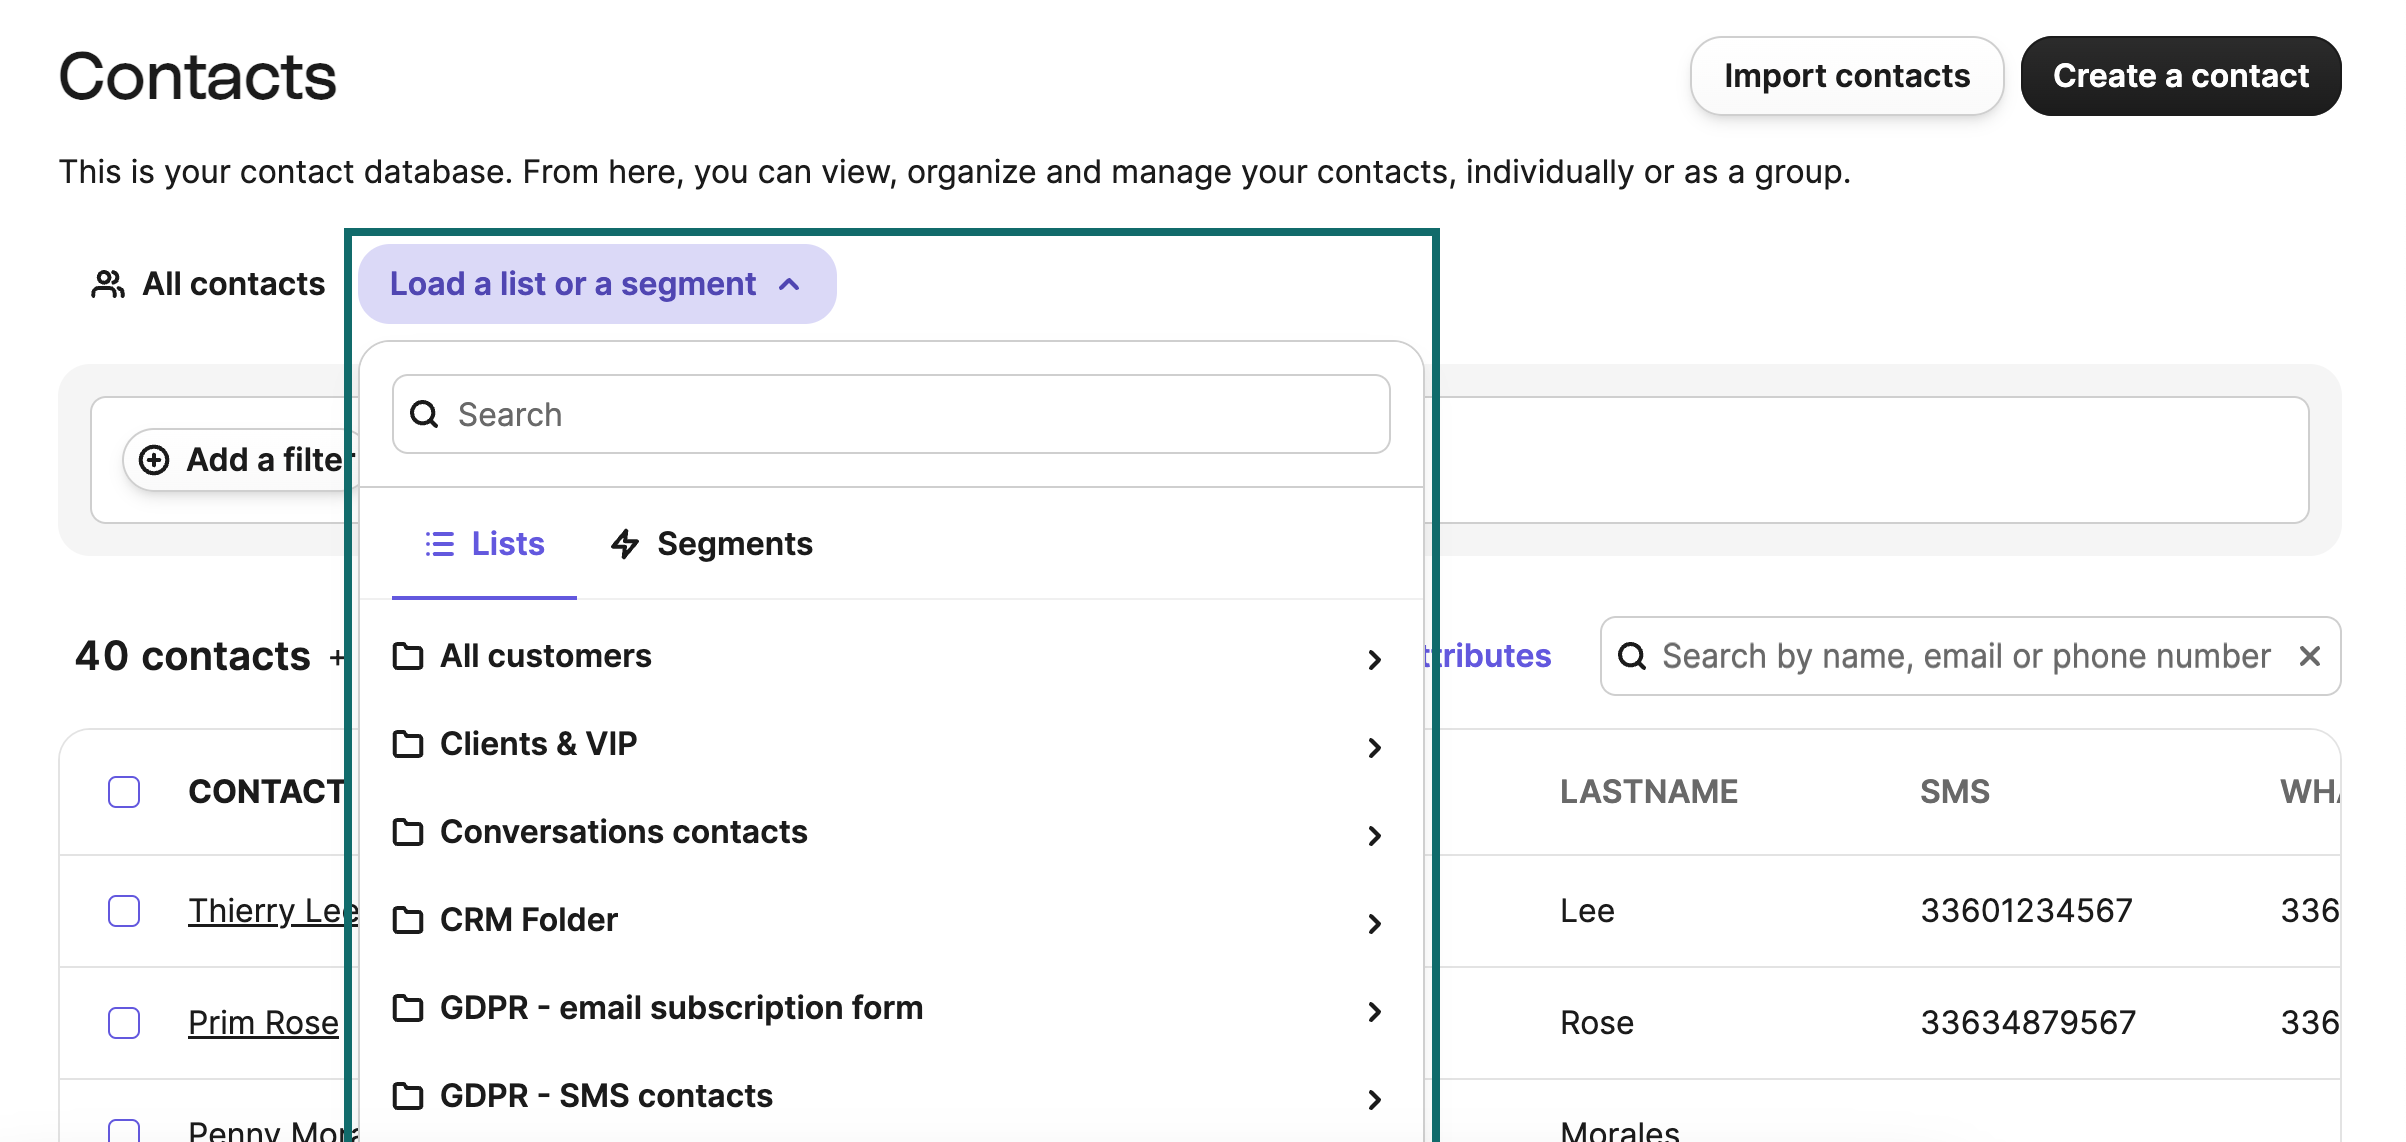2406x1142 pixels.
Task: Switch to the Lists tab
Action: pyautogui.click(x=484, y=544)
